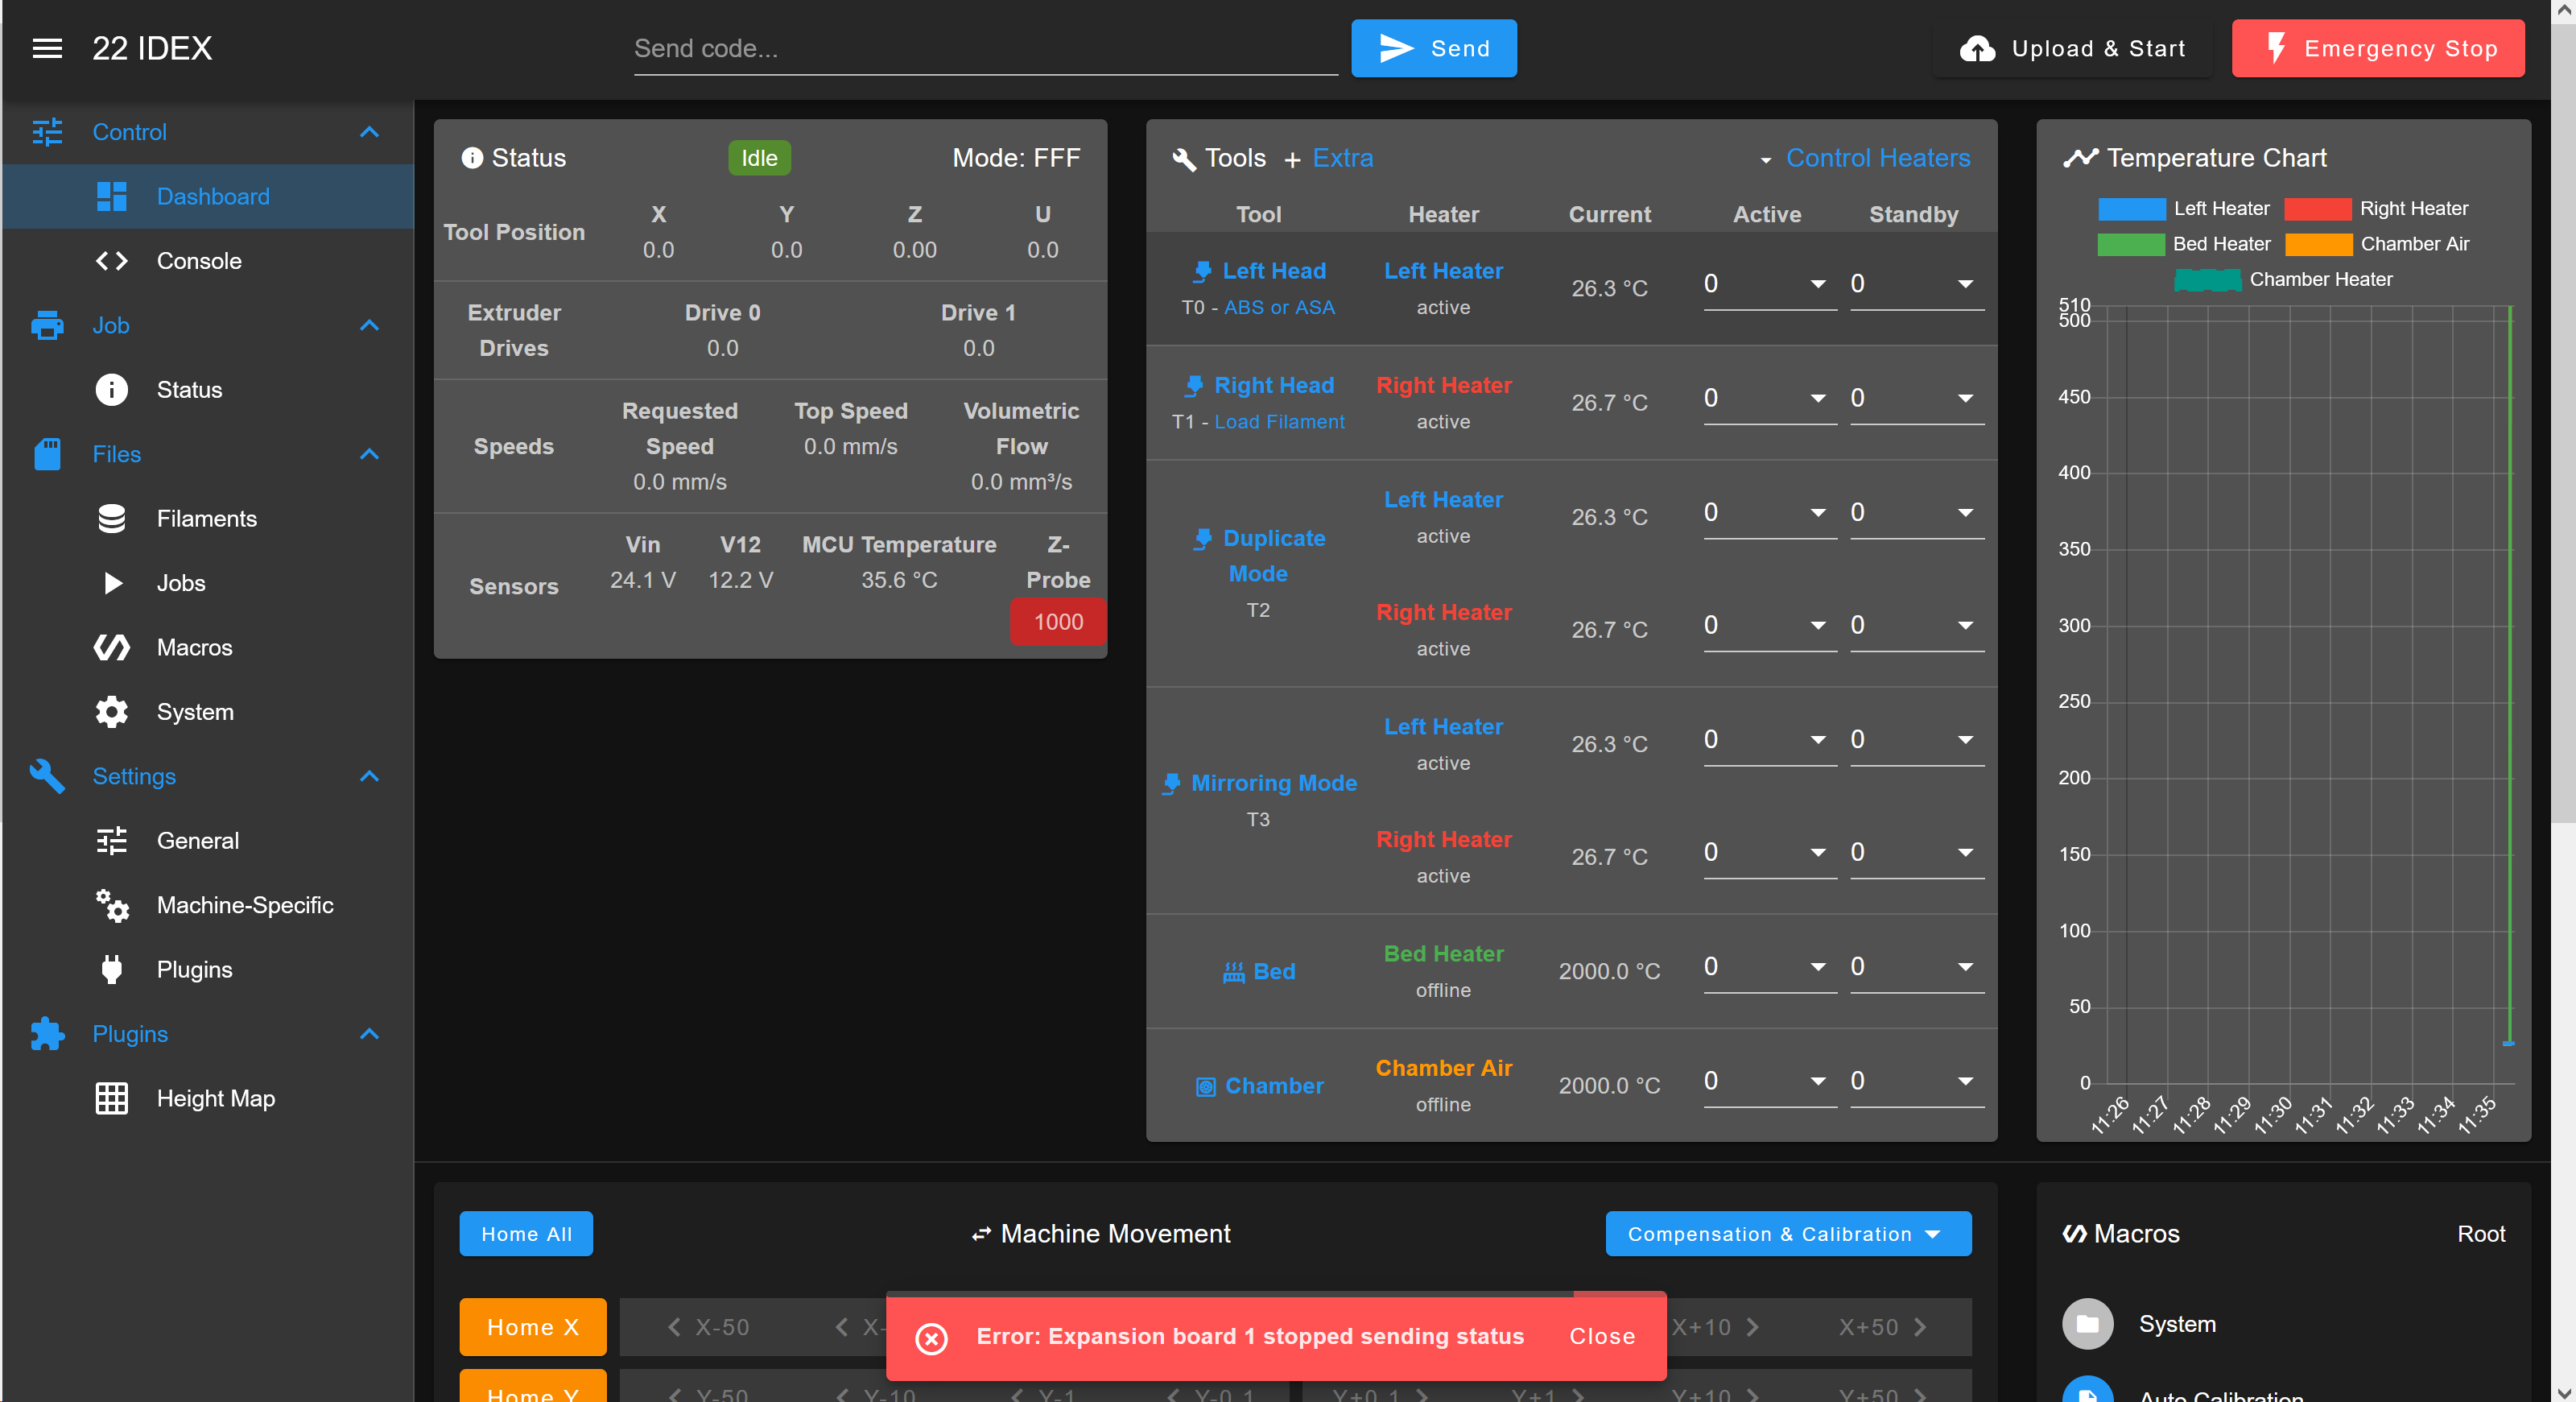Click the Jobs play arrow icon

pyautogui.click(x=113, y=583)
